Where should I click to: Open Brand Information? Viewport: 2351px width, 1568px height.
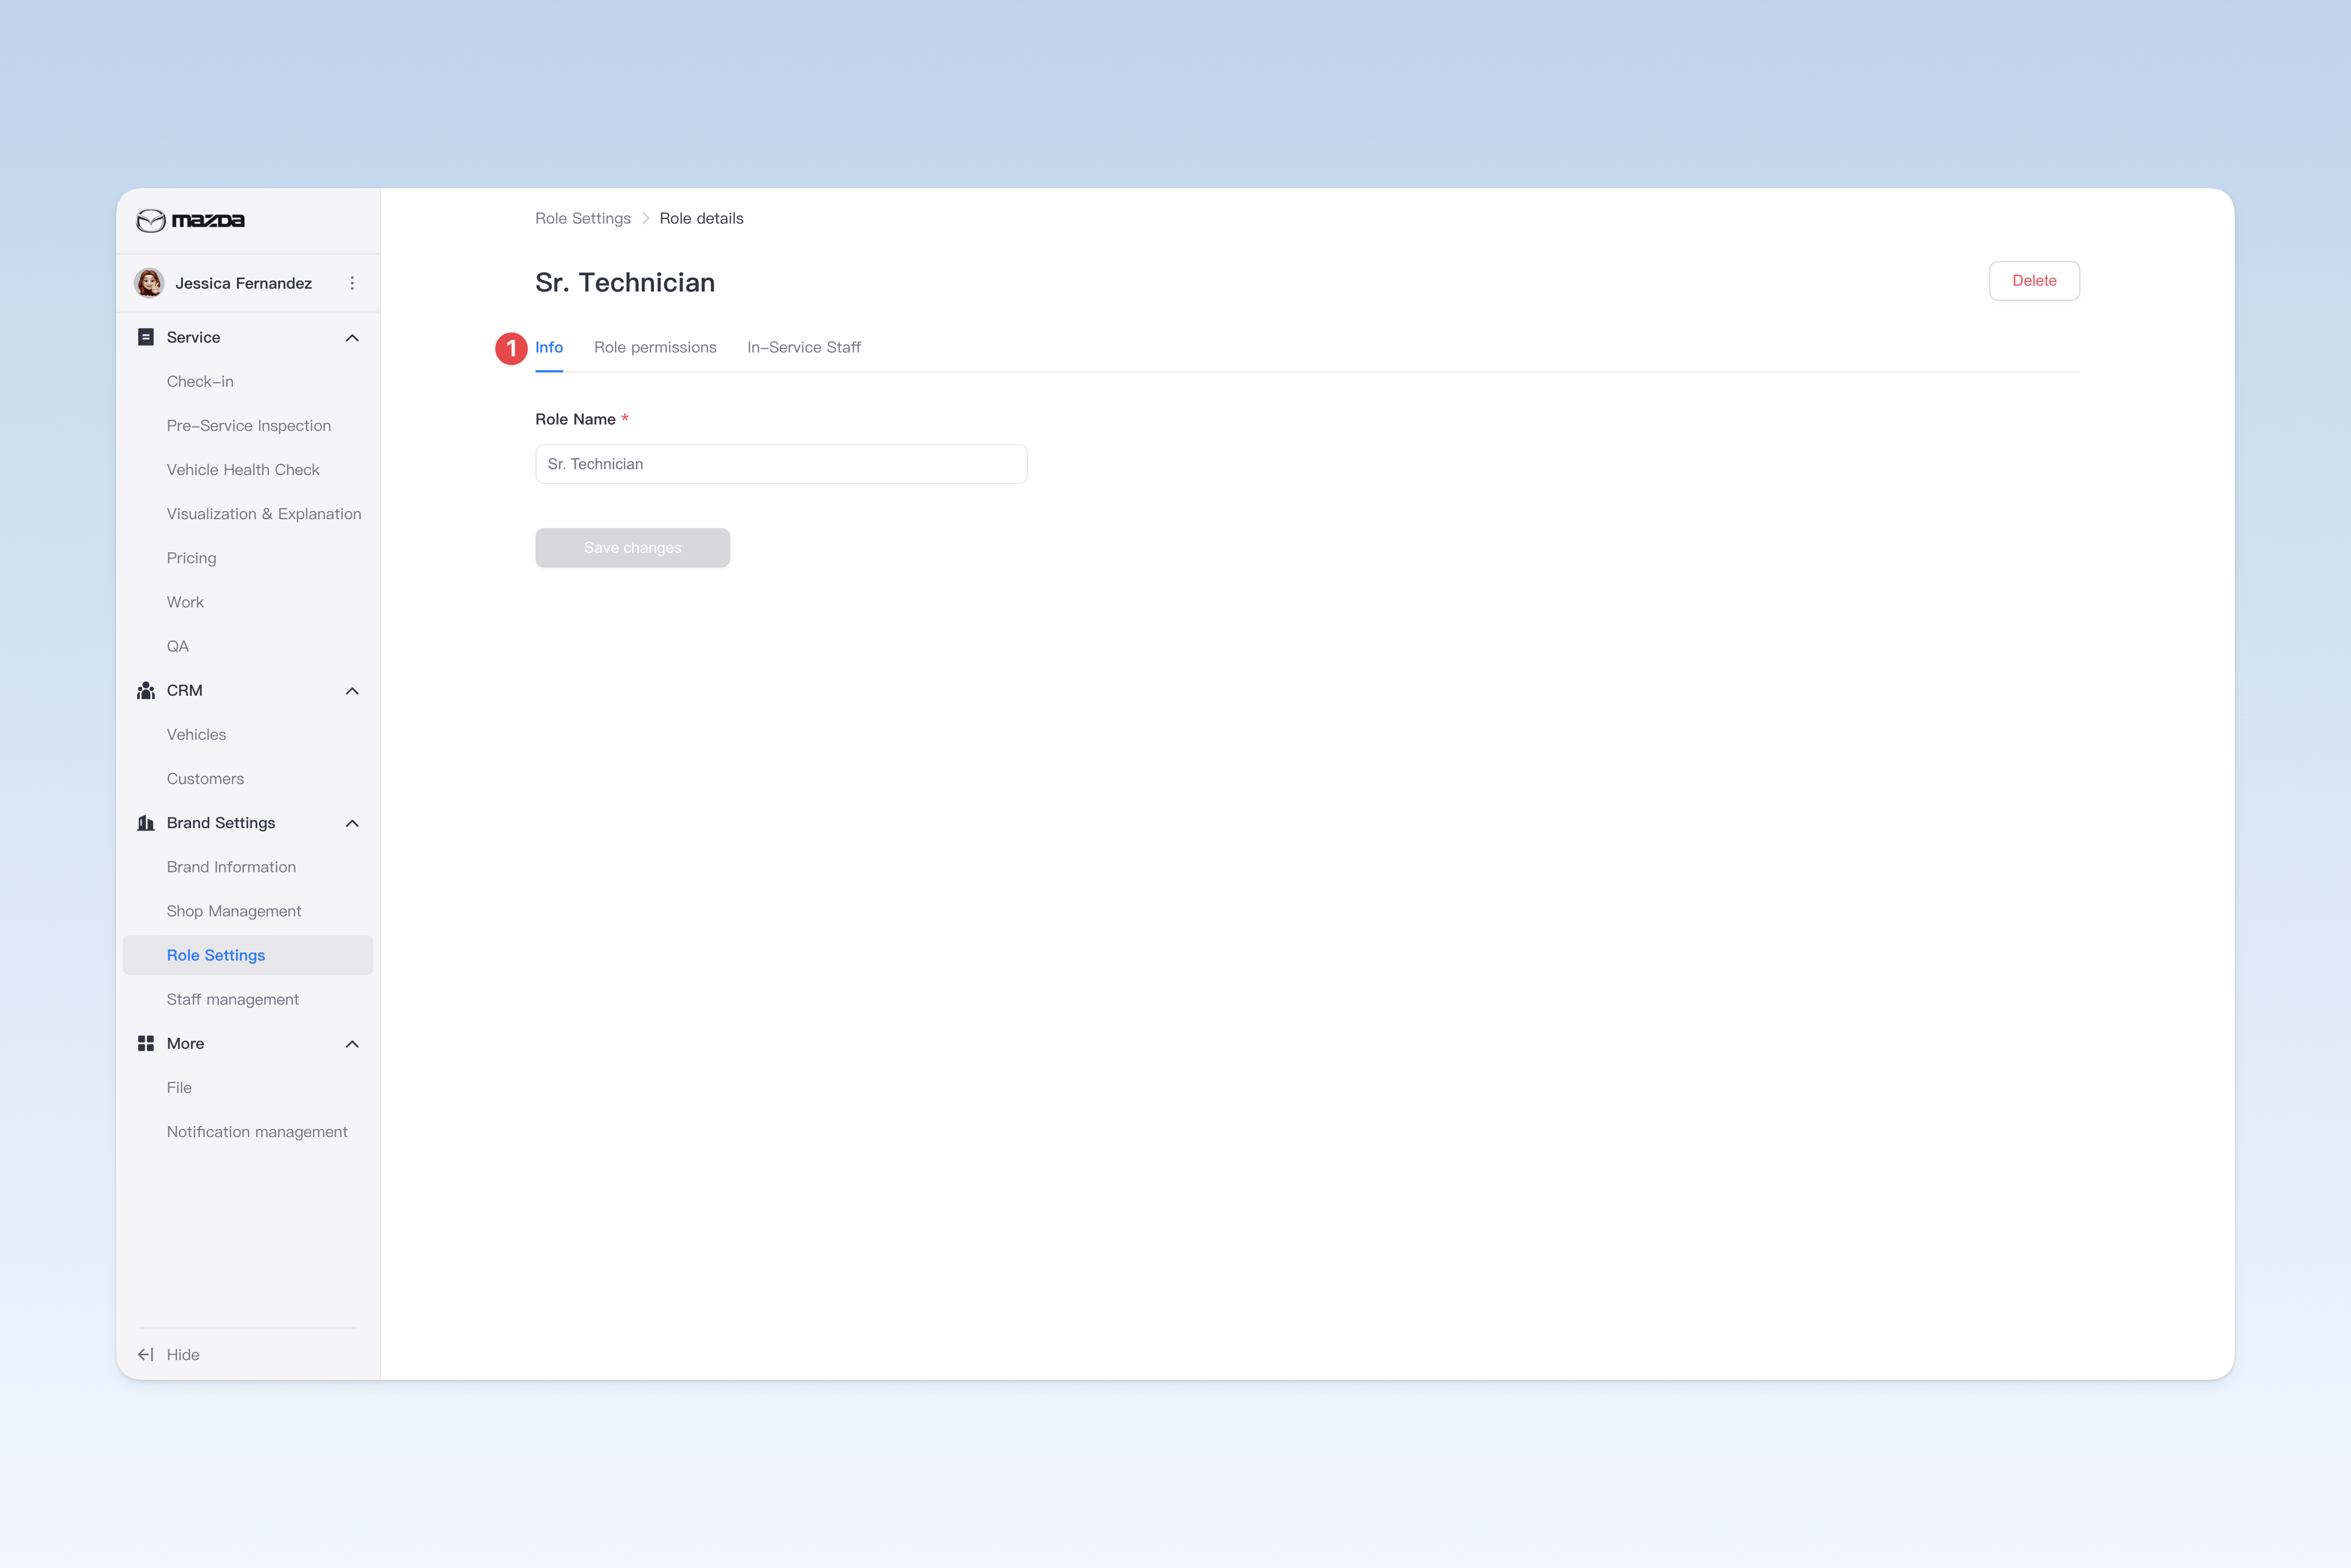point(231,867)
